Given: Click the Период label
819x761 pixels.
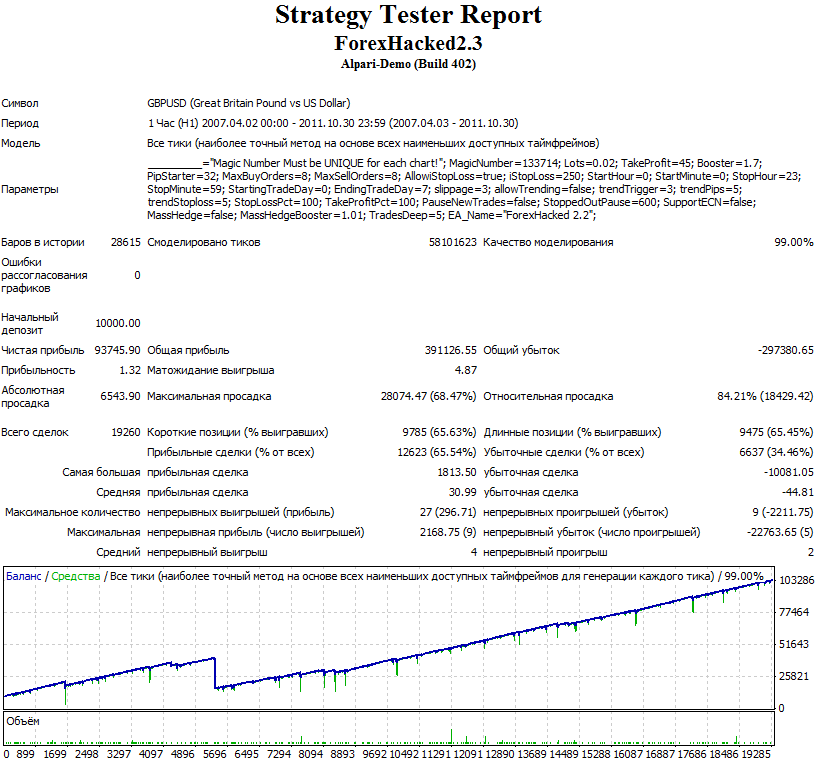Looking at the screenshot, I should [x=20, y=123].
